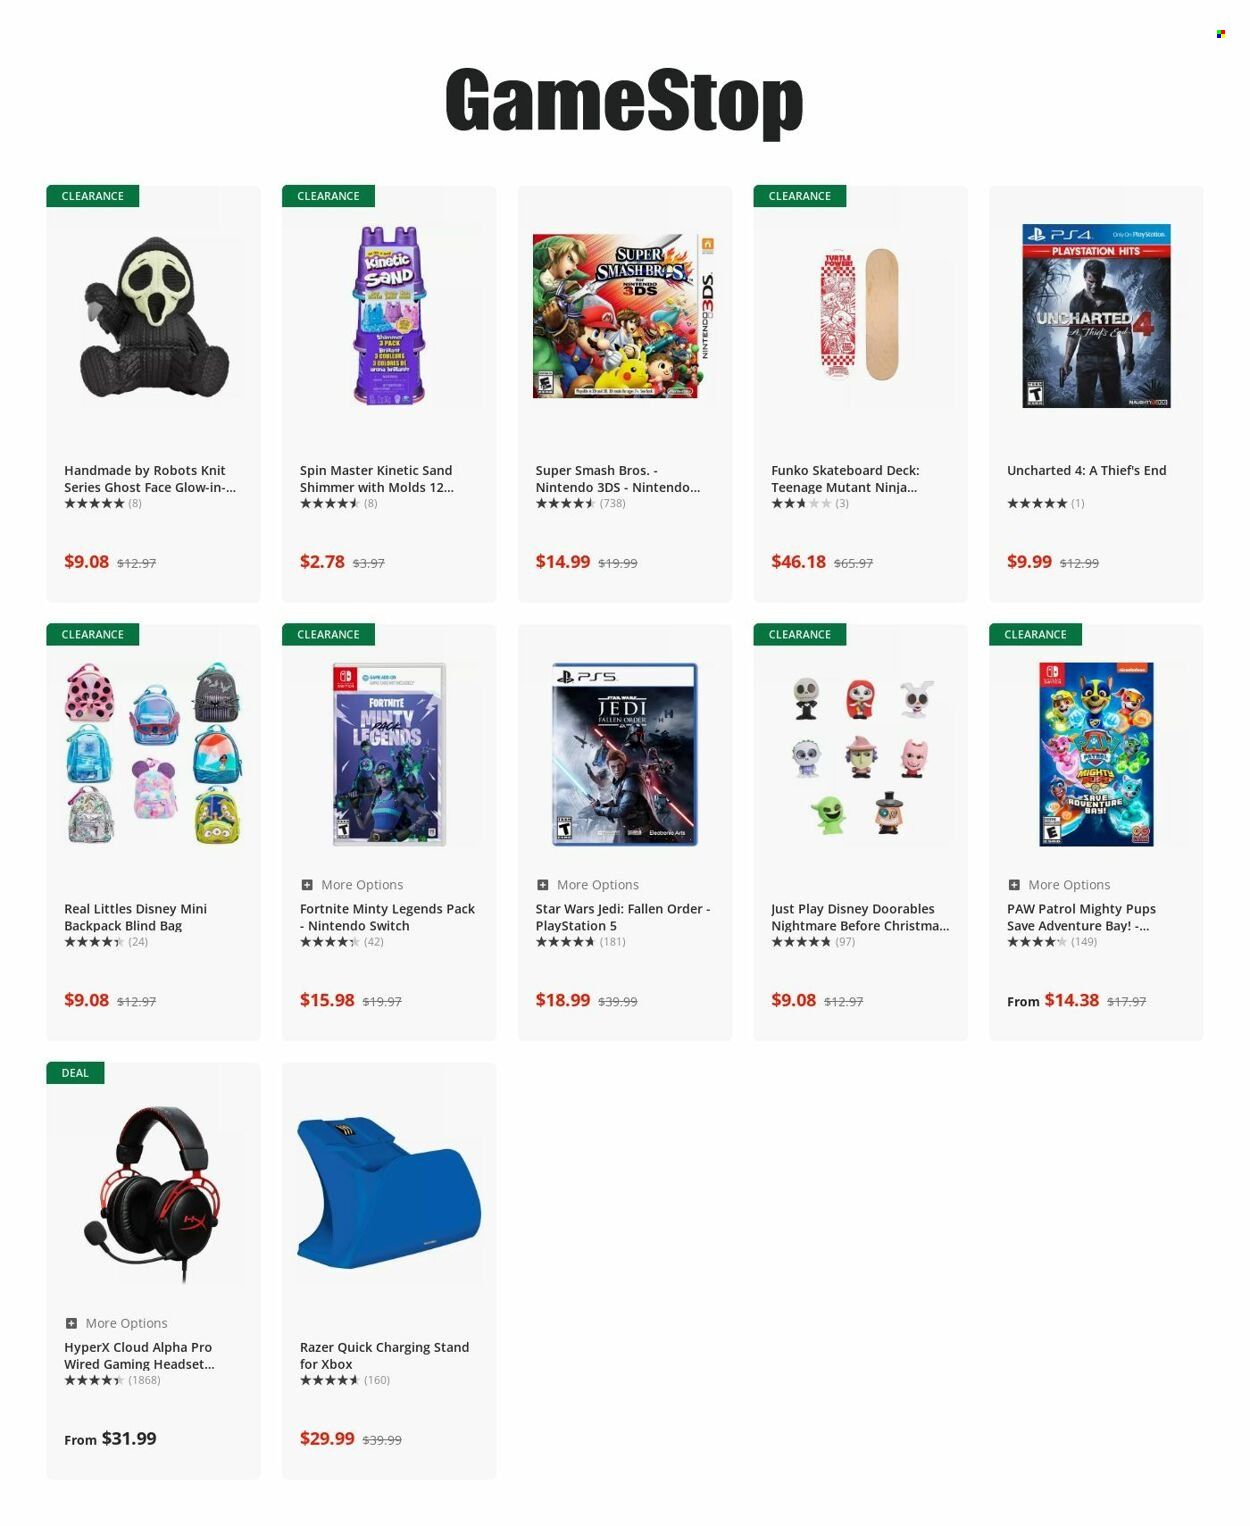Image resolution: width=1250 pixels, height=1526 pixels.
Task: Click Razer Quick Charging Stand title
Action: [384, 1355]
